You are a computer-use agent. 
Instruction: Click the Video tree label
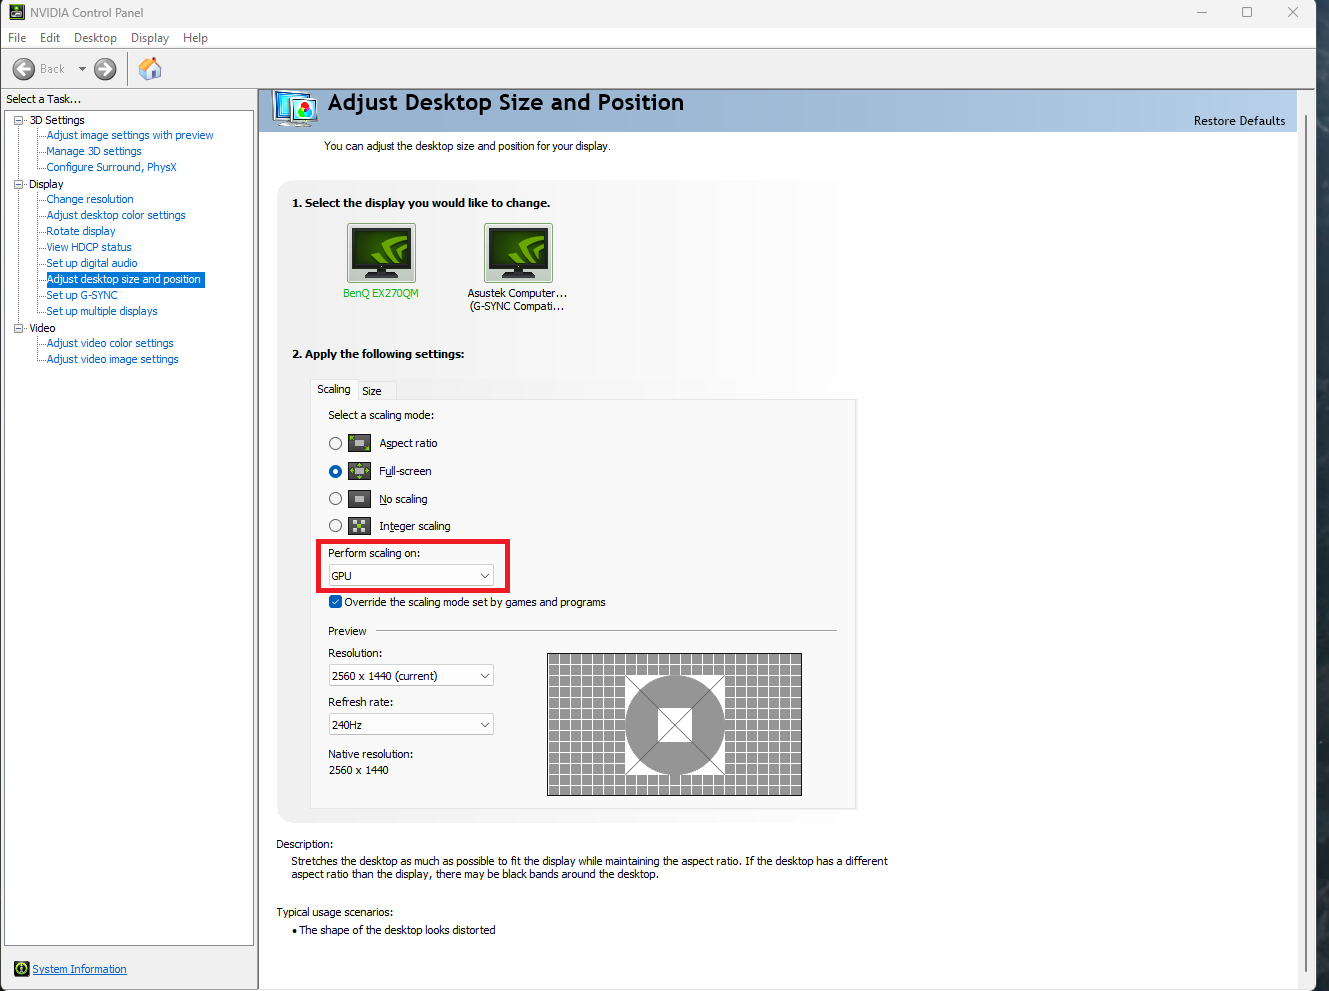pyautogui.click(x=42, y=328)
